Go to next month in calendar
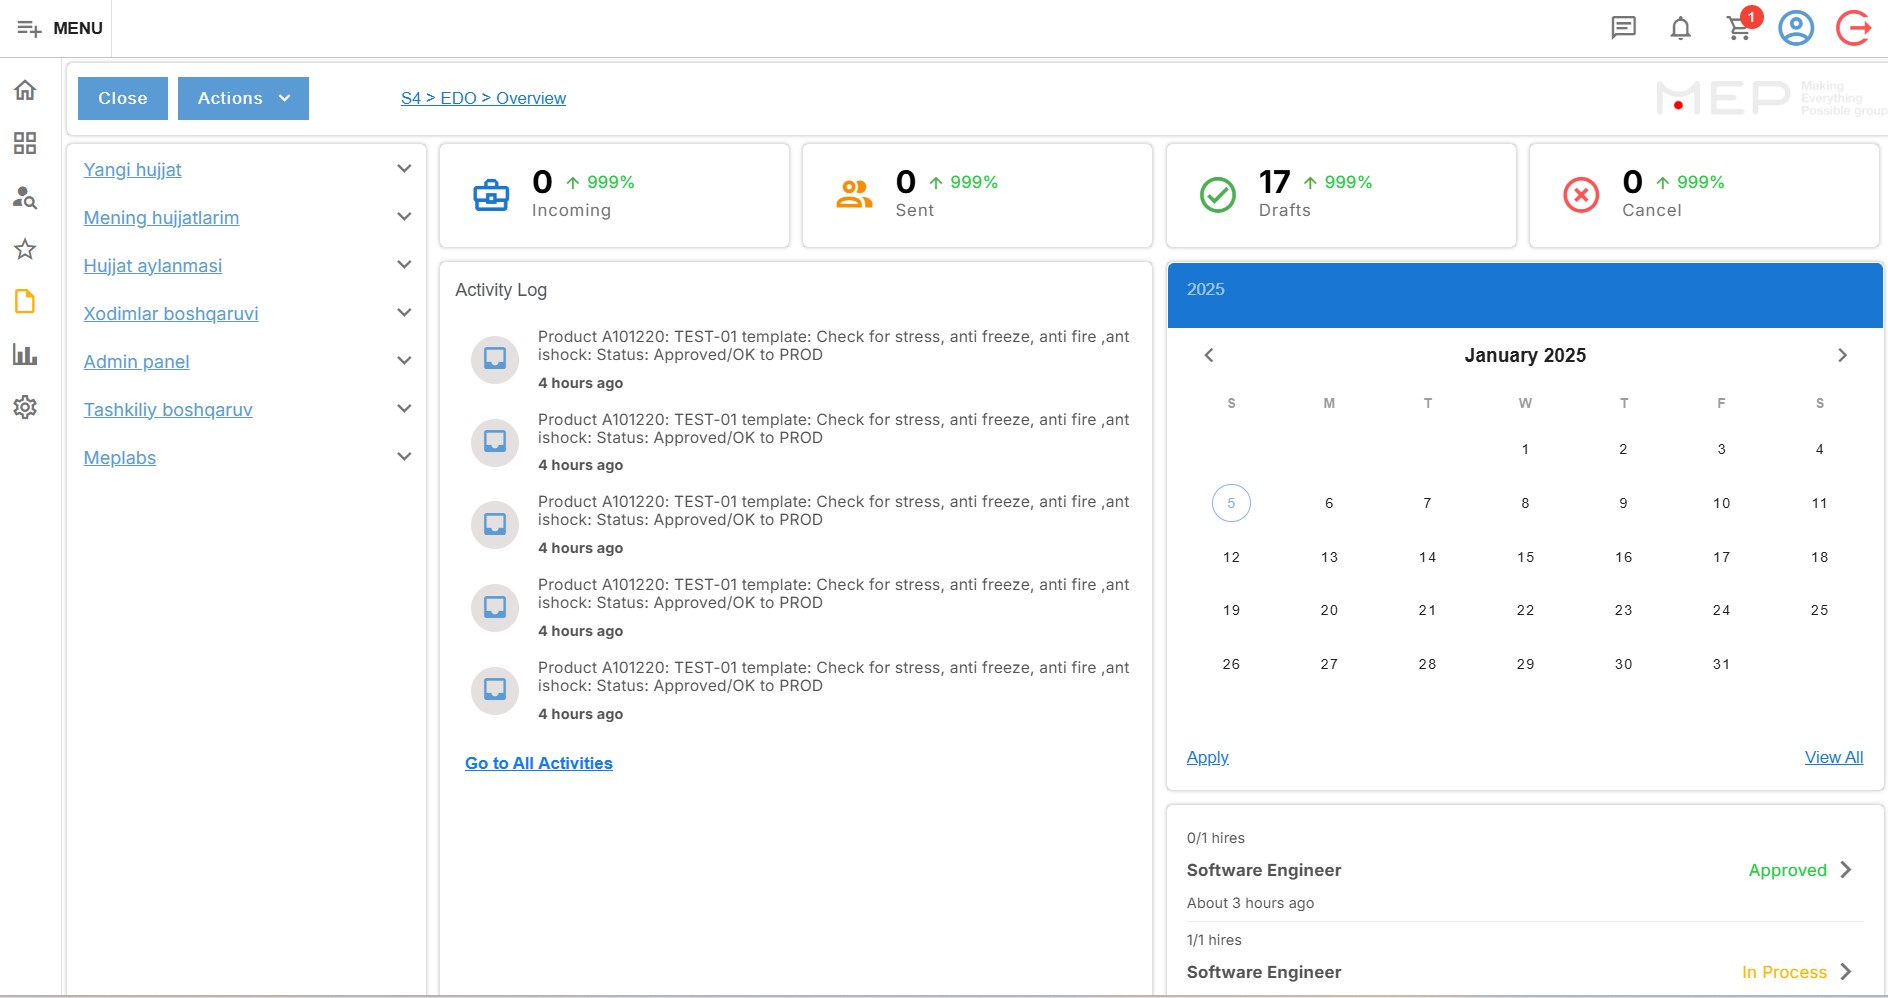Image resolution: width=1888 pixels, height=998 pixels. tap(1842, 355)
